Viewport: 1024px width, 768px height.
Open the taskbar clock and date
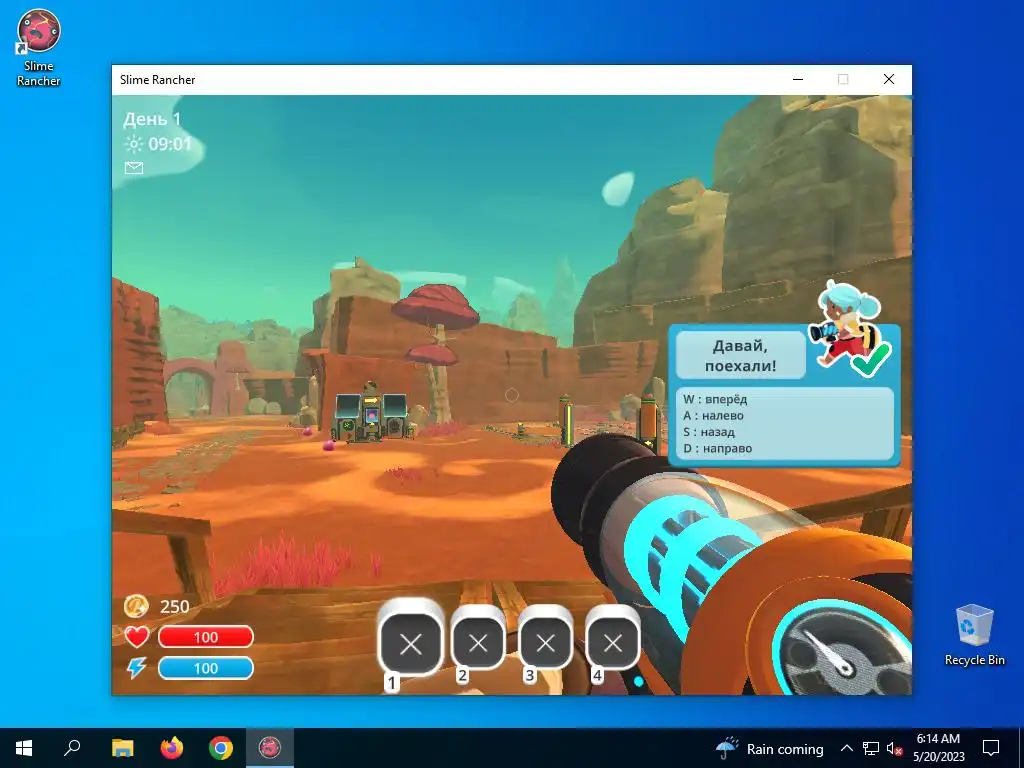click(938, 748)
